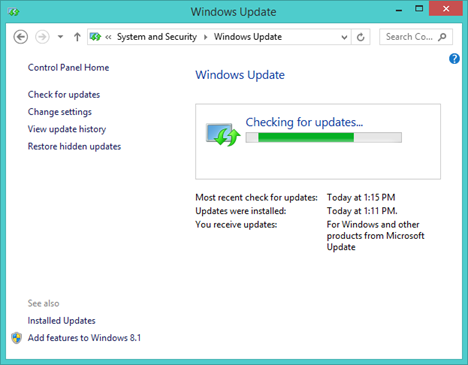
Task: Open Control Panel Home
Action: [x=68, y=68]
